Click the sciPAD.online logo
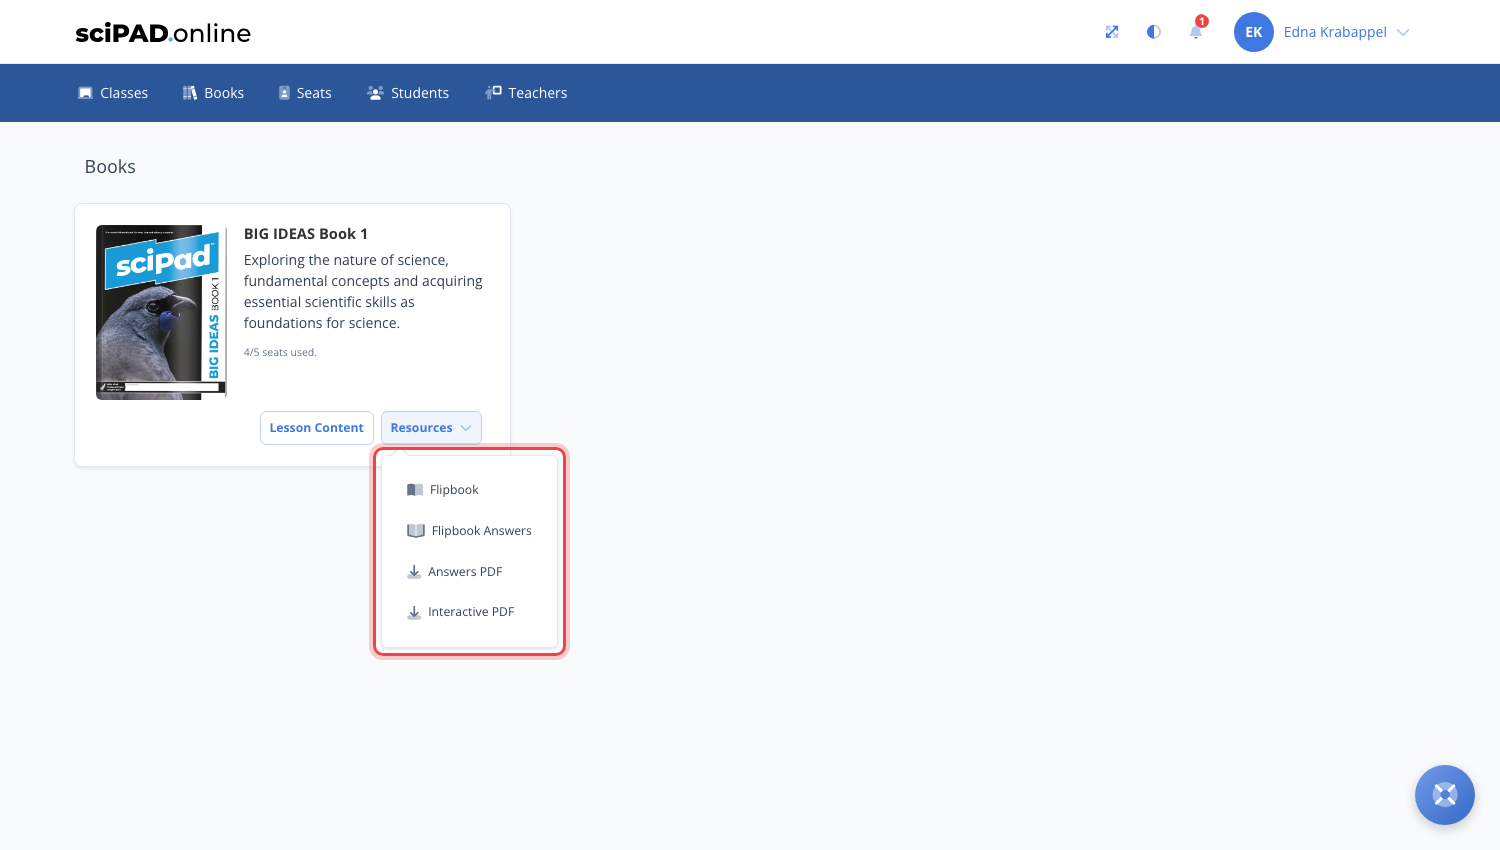The image size is (1500, 850). [x=163, y=33]
